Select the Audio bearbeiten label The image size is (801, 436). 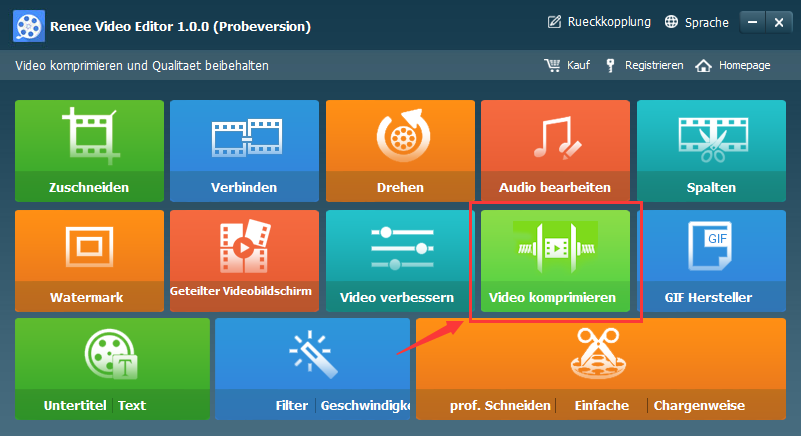(x=555, y=188)
